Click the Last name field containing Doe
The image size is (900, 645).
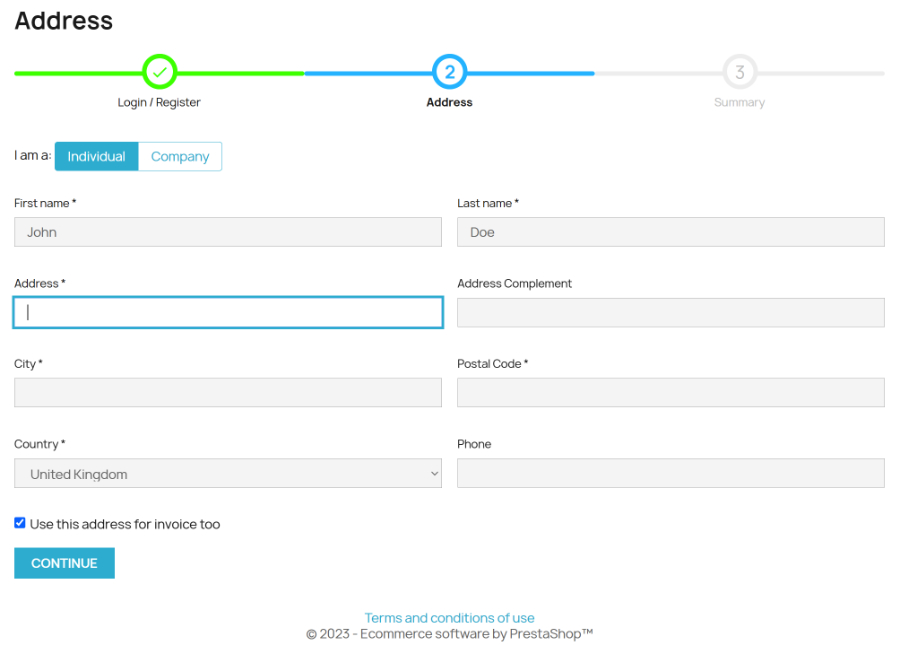(x=670, y=232)
